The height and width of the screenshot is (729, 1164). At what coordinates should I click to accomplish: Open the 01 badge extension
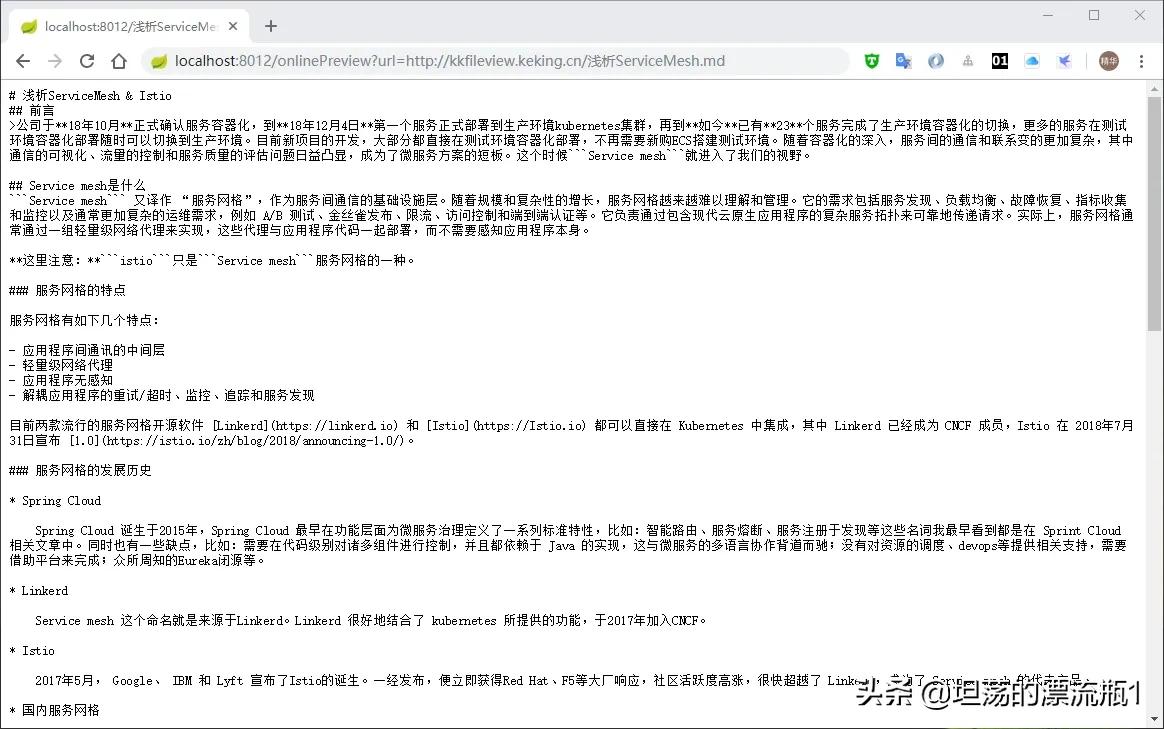[999, 60]
